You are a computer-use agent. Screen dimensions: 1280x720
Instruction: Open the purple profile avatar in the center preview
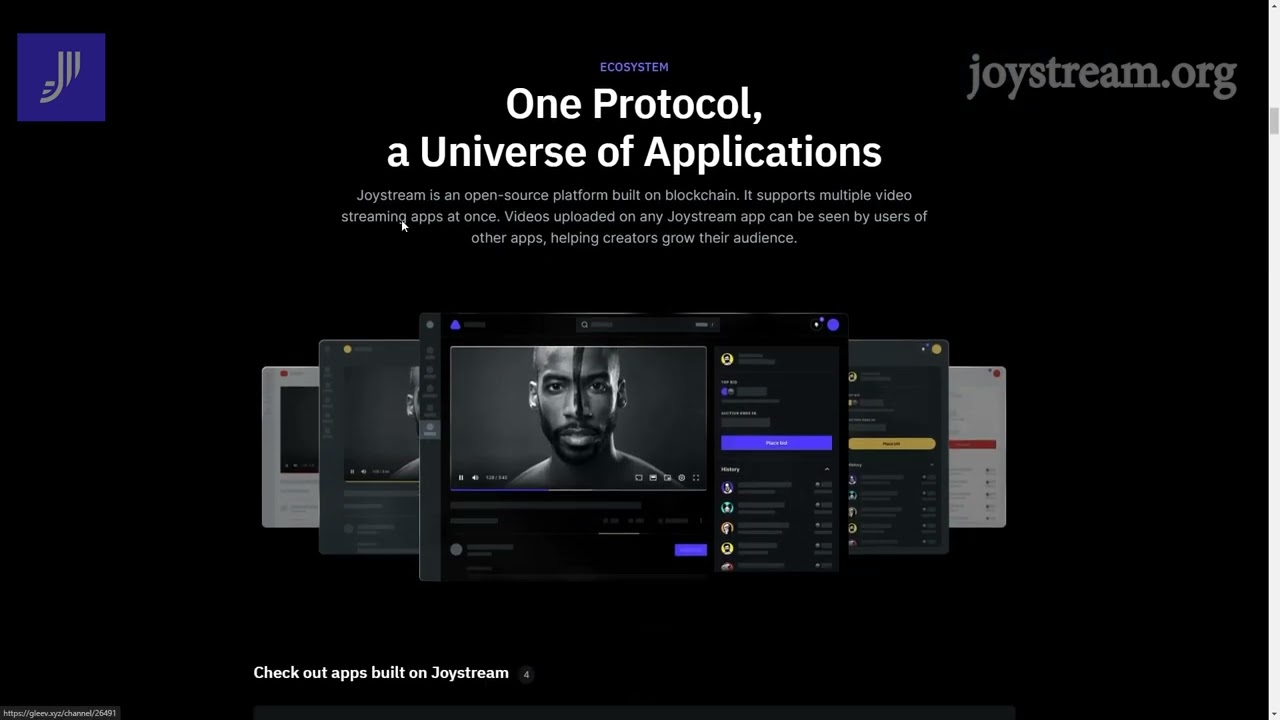point(833,325)
